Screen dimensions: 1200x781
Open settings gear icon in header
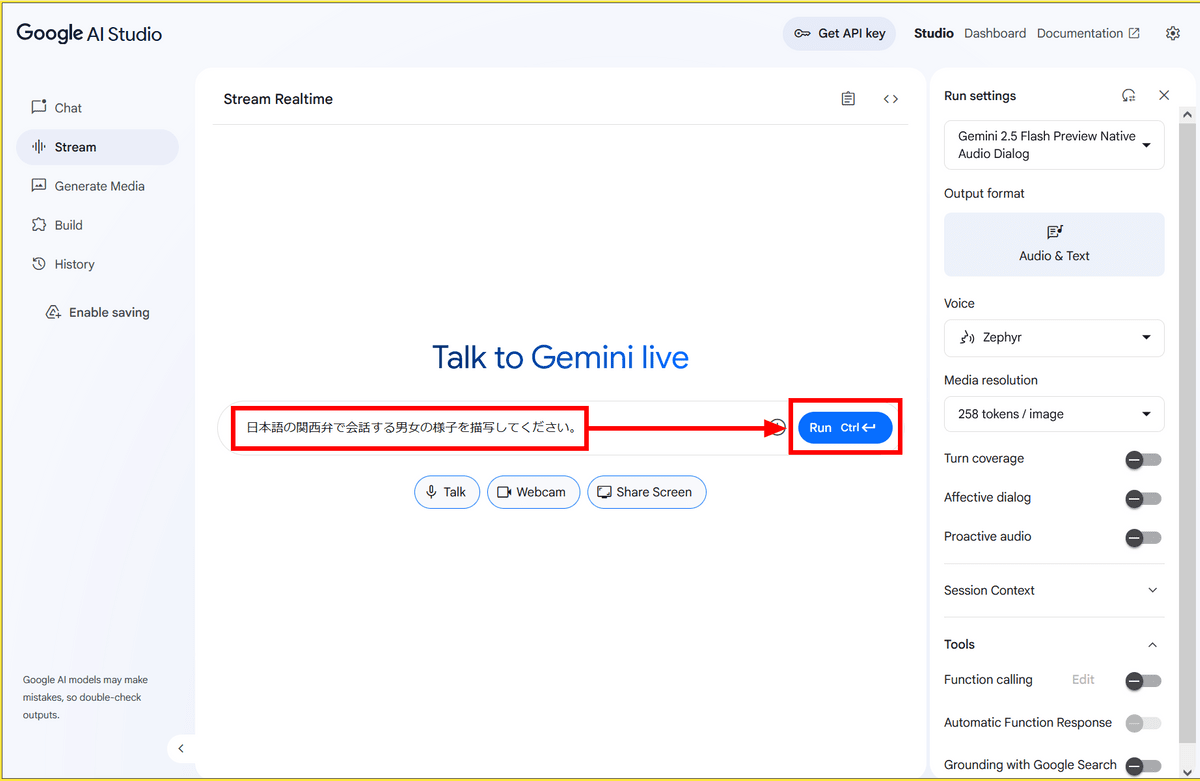(1173, 33)
